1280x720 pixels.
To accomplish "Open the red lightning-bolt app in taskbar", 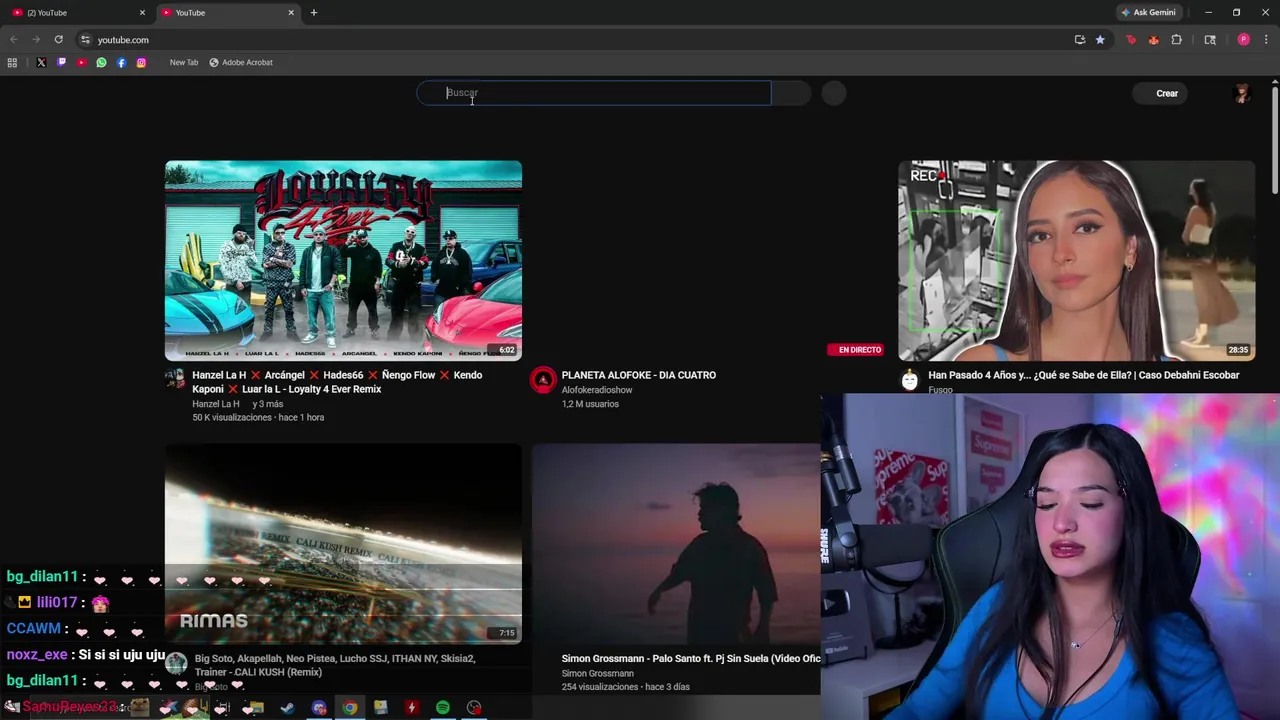I will (x=411, y=708).
